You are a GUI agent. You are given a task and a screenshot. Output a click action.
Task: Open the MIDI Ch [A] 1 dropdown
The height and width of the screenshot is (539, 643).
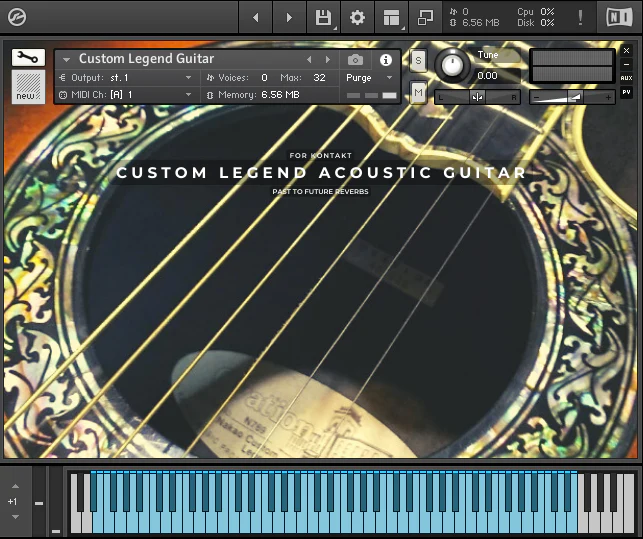click(x=125, y=95)
